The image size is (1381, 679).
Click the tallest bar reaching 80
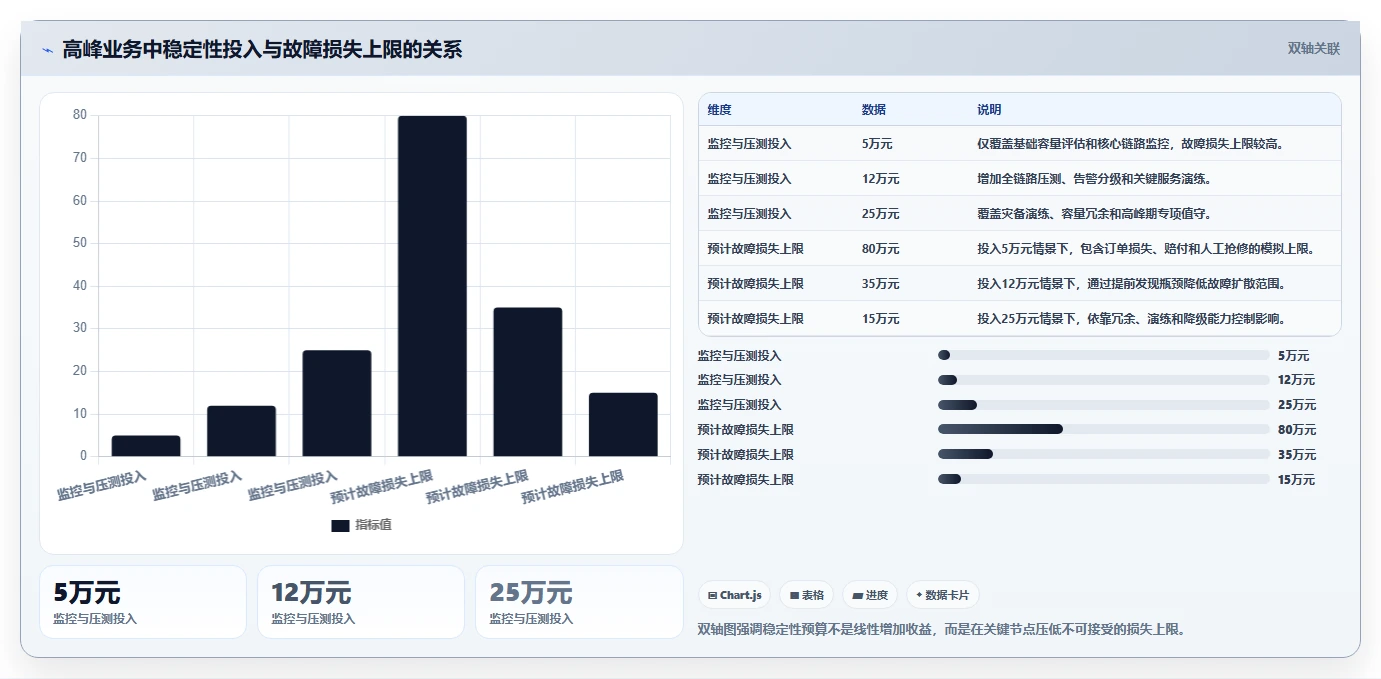pos(432,286)
